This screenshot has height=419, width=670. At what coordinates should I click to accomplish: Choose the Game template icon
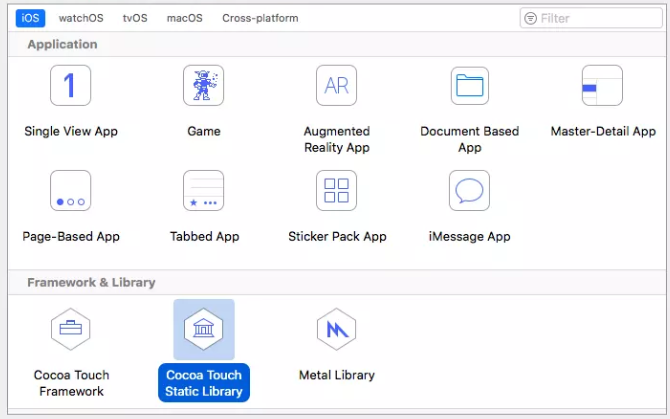[203, 85]
